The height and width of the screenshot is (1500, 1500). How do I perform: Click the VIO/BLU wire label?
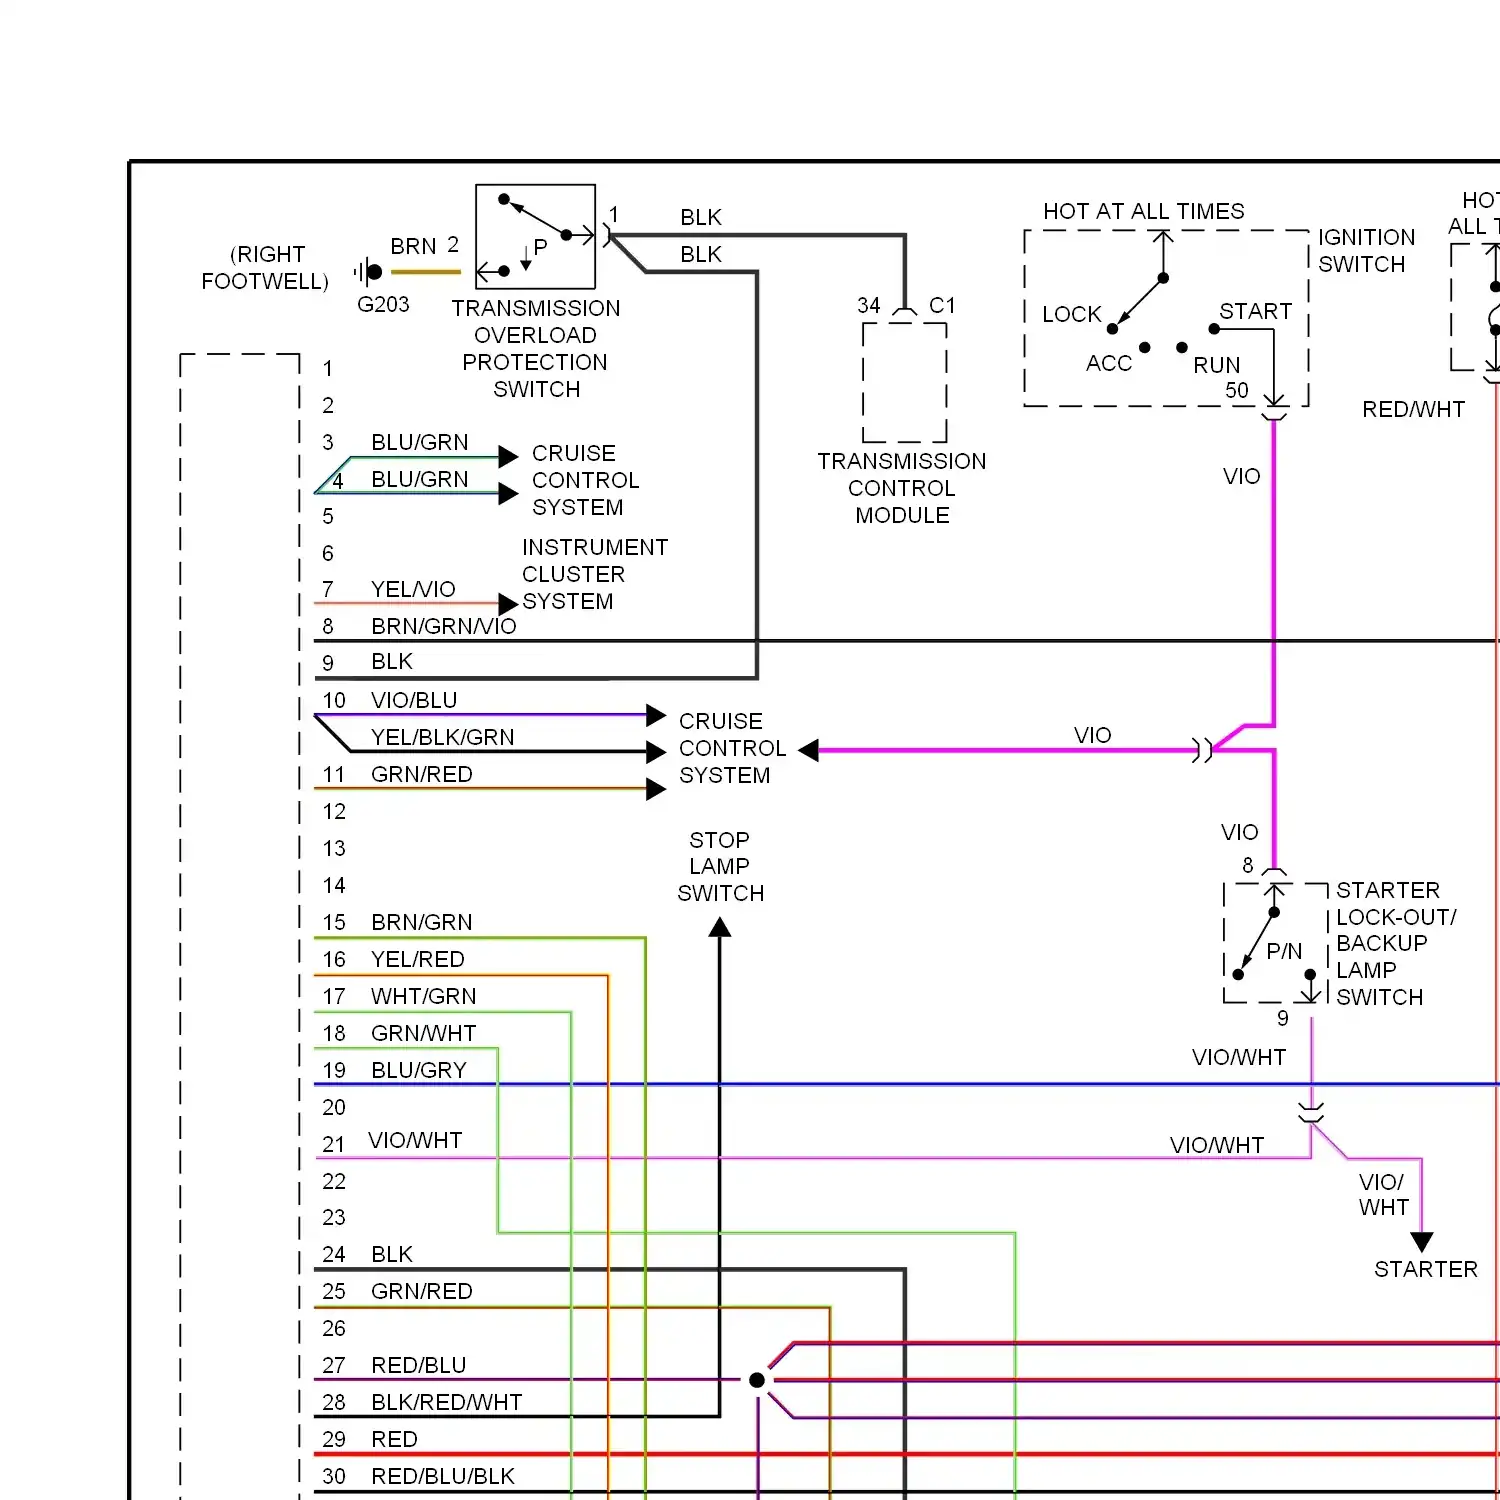[414, 700]
